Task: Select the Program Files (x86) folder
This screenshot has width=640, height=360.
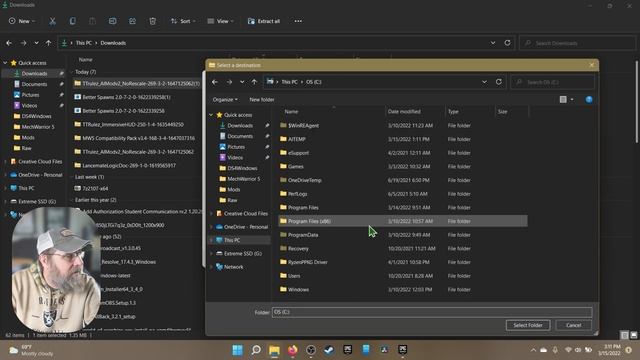Action: [x=403, y=221]
